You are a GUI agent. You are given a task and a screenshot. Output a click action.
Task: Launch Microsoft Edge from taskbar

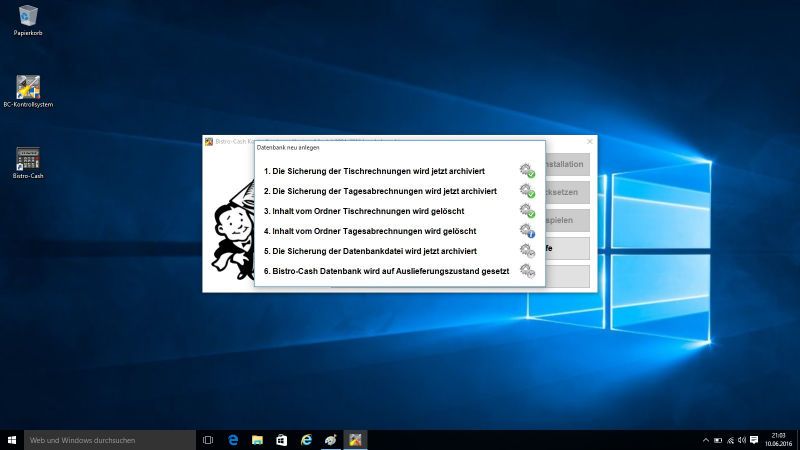233,440
